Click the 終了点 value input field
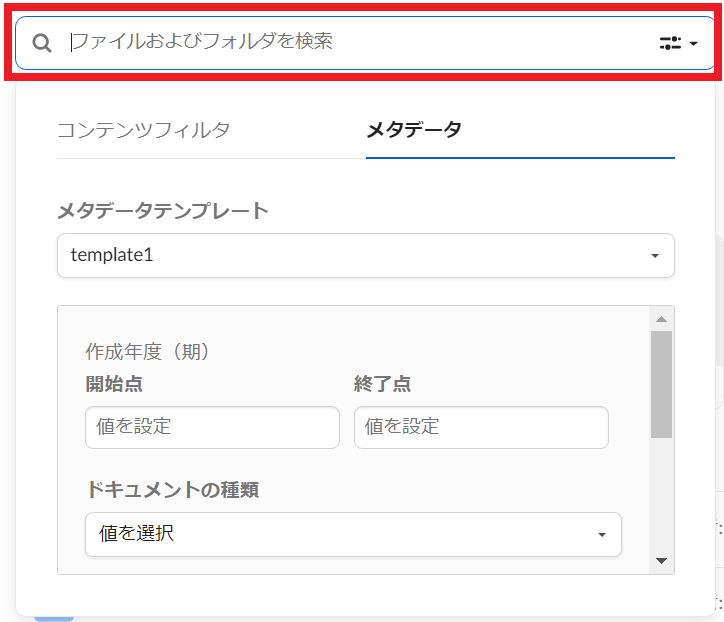 coord(481,427)
